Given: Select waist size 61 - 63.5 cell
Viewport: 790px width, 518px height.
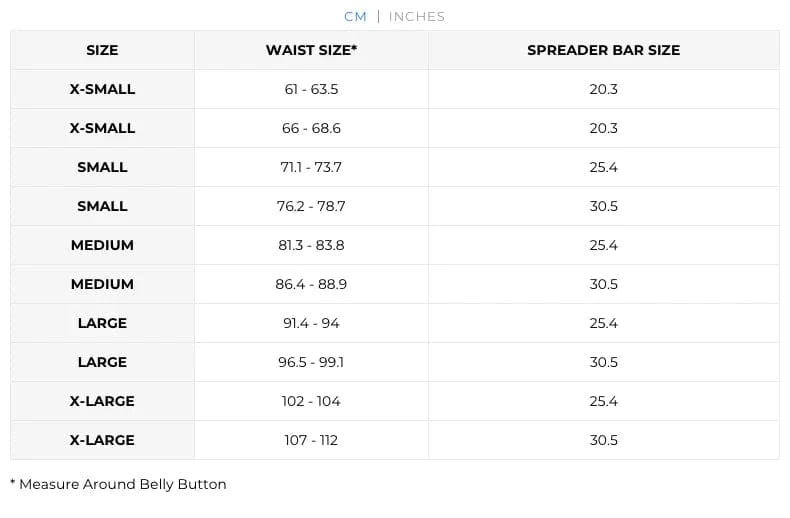Looking at the screenshot, I should (x=311, y=89).
